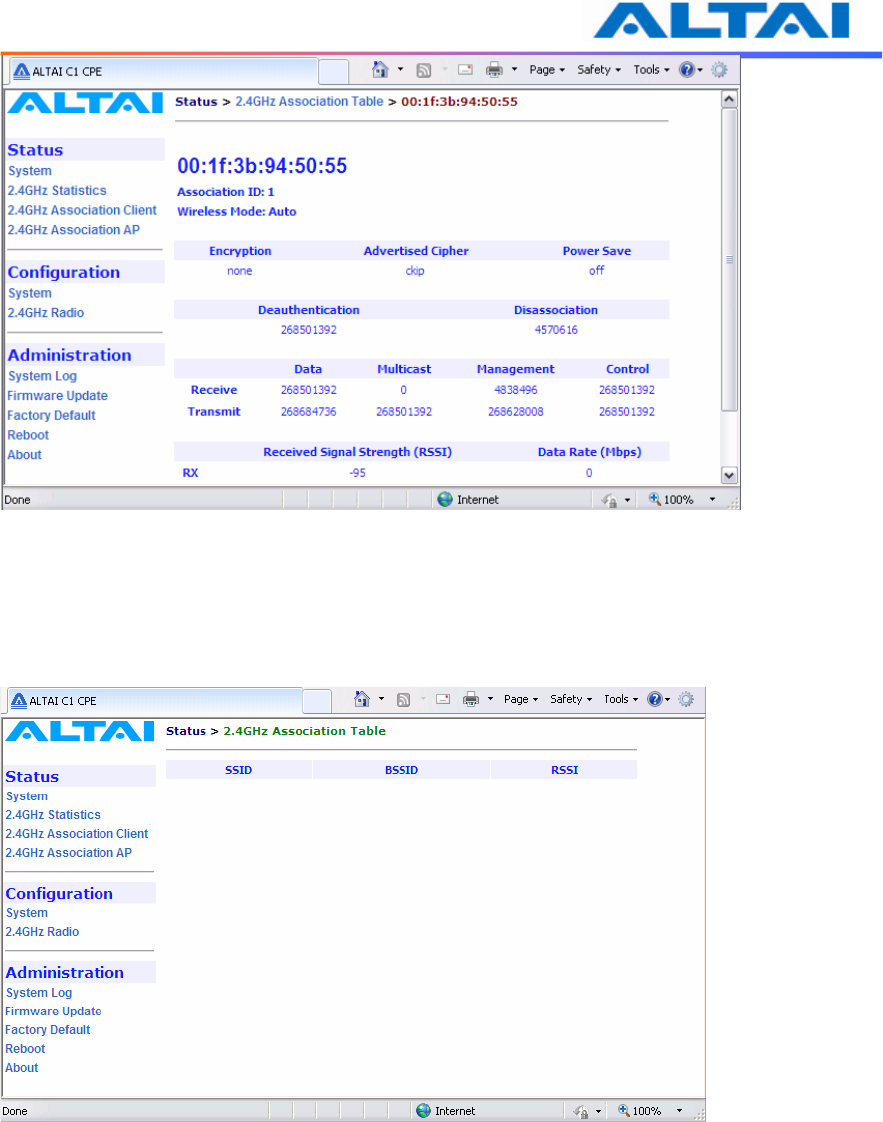Click the Print icon in upper browser toolbar
This screenshot has height=1122, width=883.
(494, 70)
